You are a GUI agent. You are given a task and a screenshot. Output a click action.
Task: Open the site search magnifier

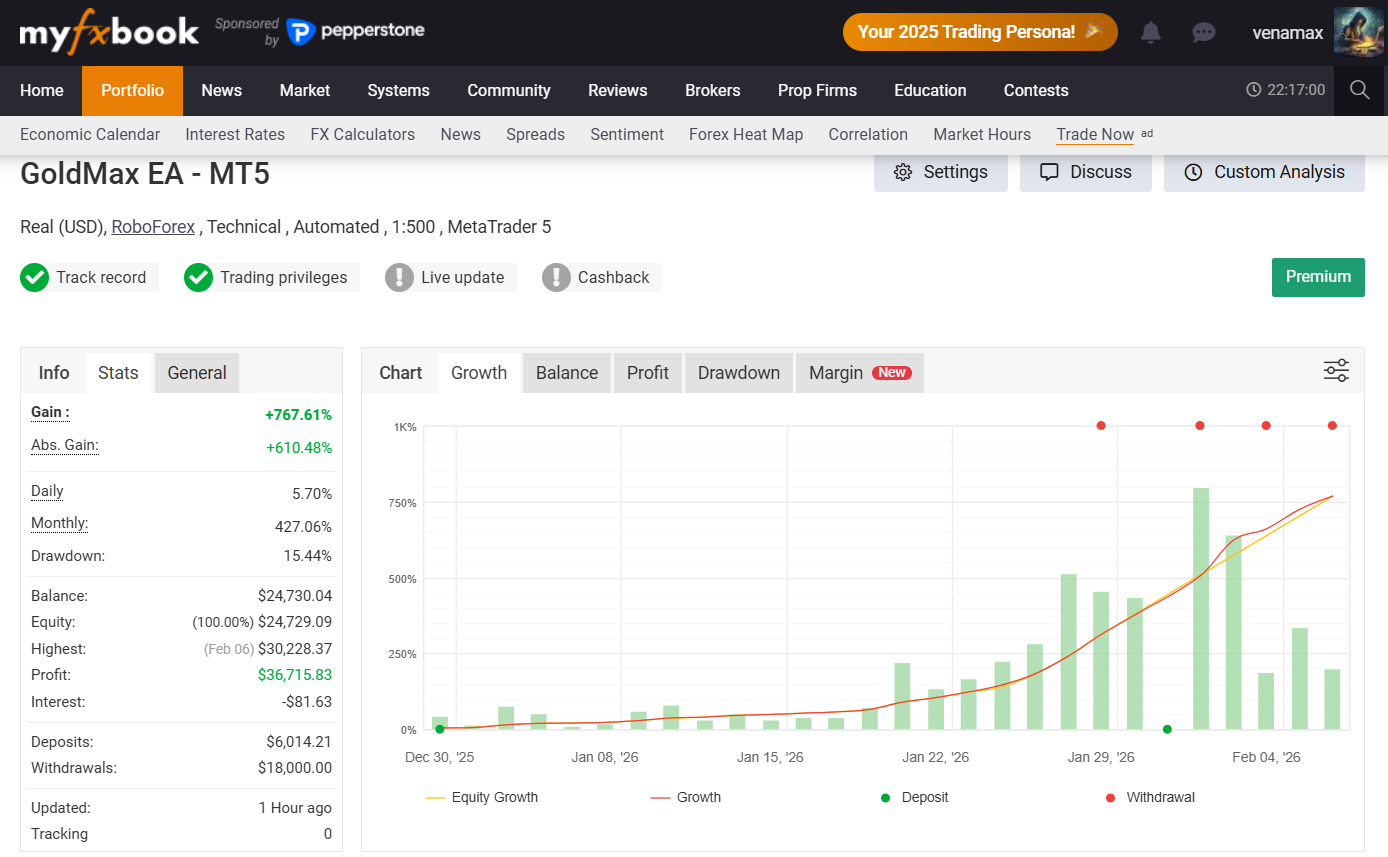point(1359,90)
